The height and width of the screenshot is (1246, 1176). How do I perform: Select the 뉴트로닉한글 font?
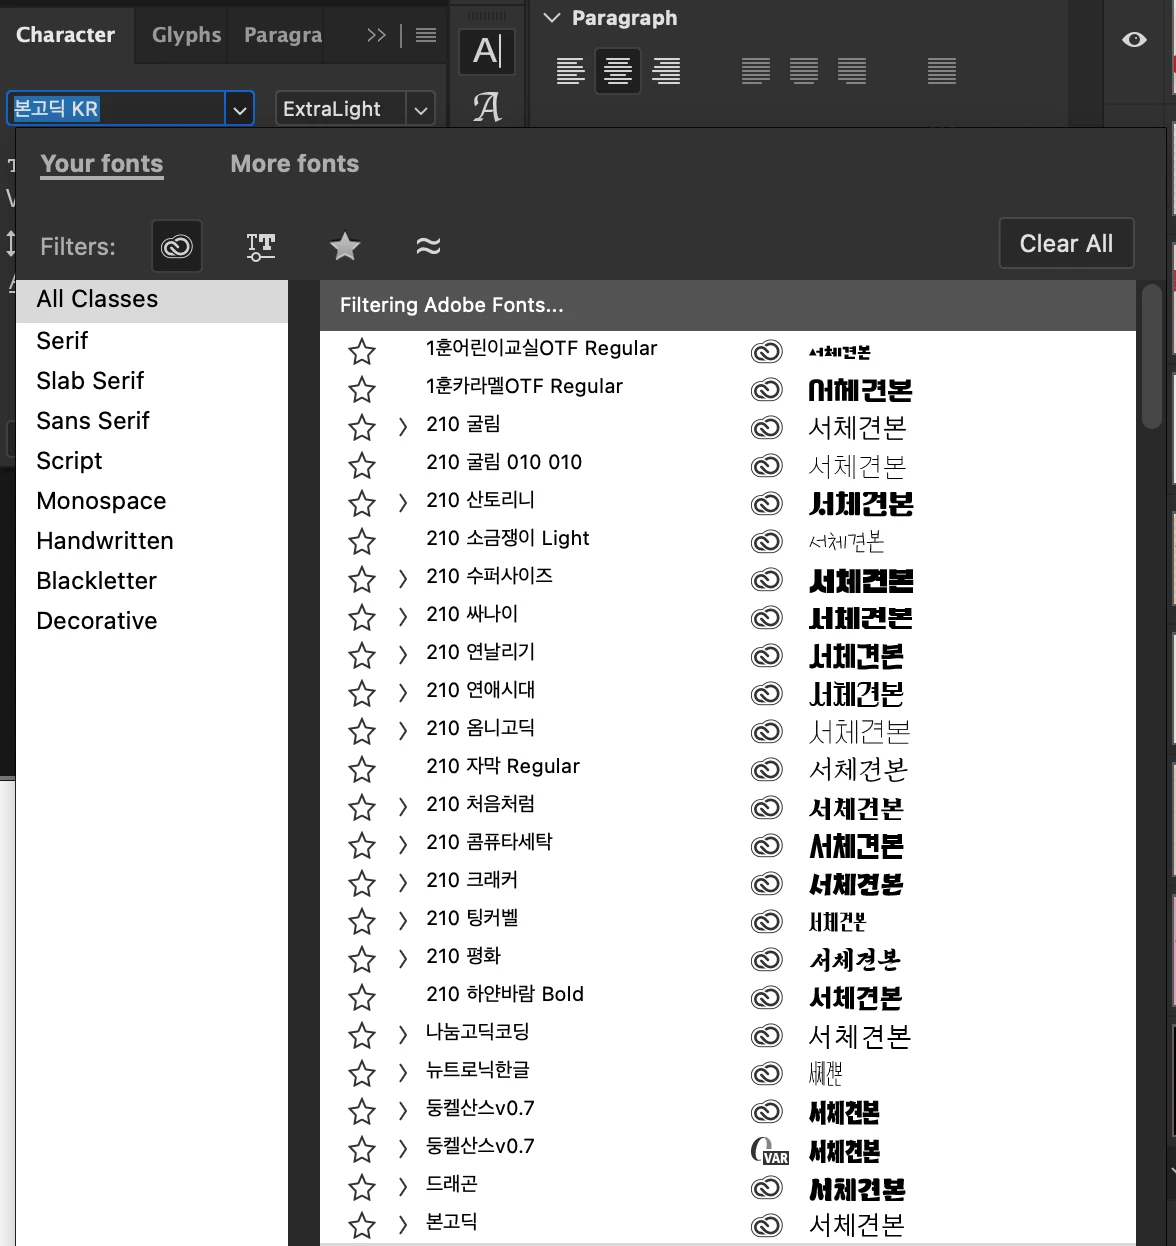pos(477,1070)
